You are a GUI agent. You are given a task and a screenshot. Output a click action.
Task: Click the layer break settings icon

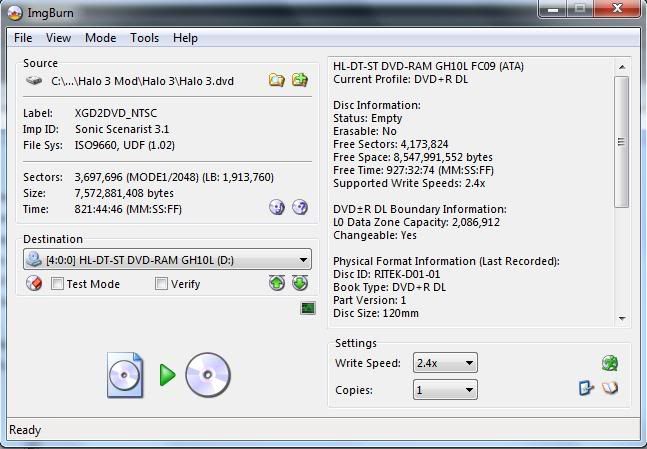pyautogui.click(x=586, y=388)
